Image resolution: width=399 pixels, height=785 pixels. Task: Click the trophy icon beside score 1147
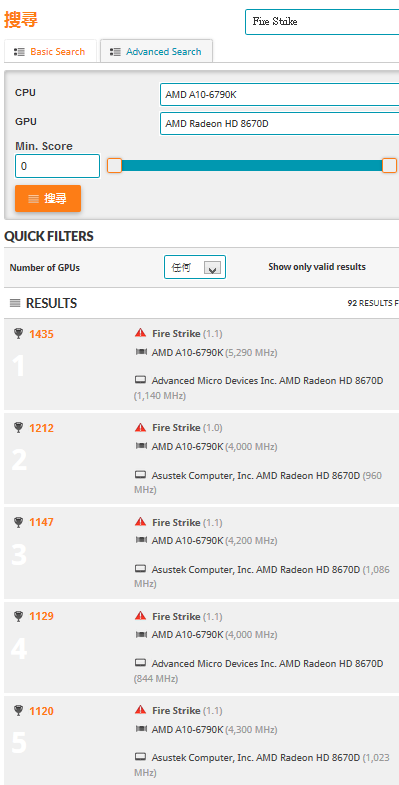pyautogui.click(x=19, y=522)
